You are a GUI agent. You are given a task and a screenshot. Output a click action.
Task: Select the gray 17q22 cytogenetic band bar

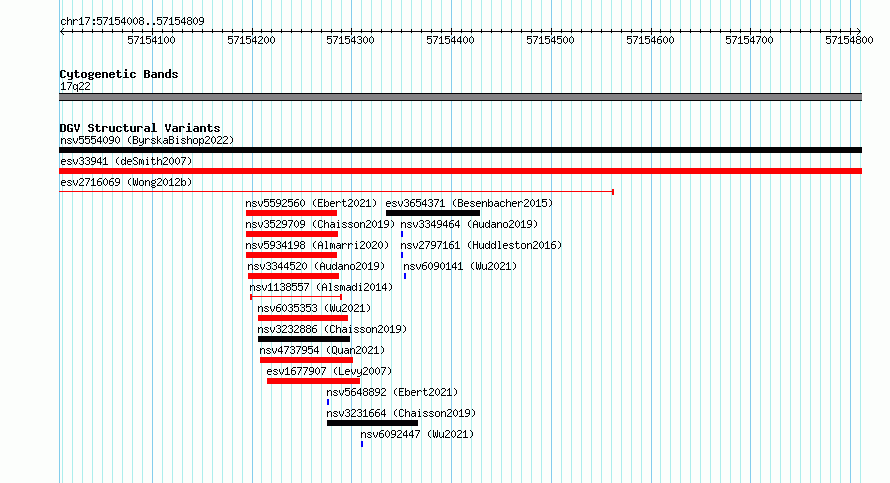pos(460,97)
